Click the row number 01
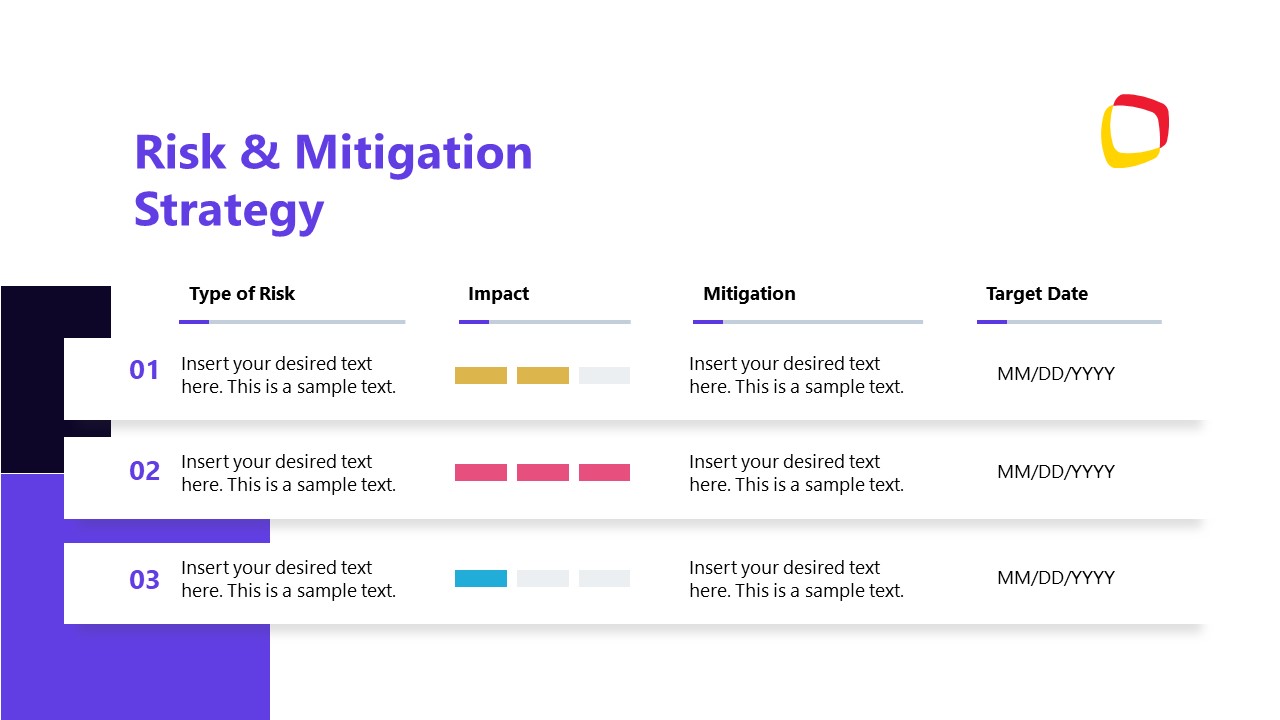1280x720 pixels. point(144,371)
